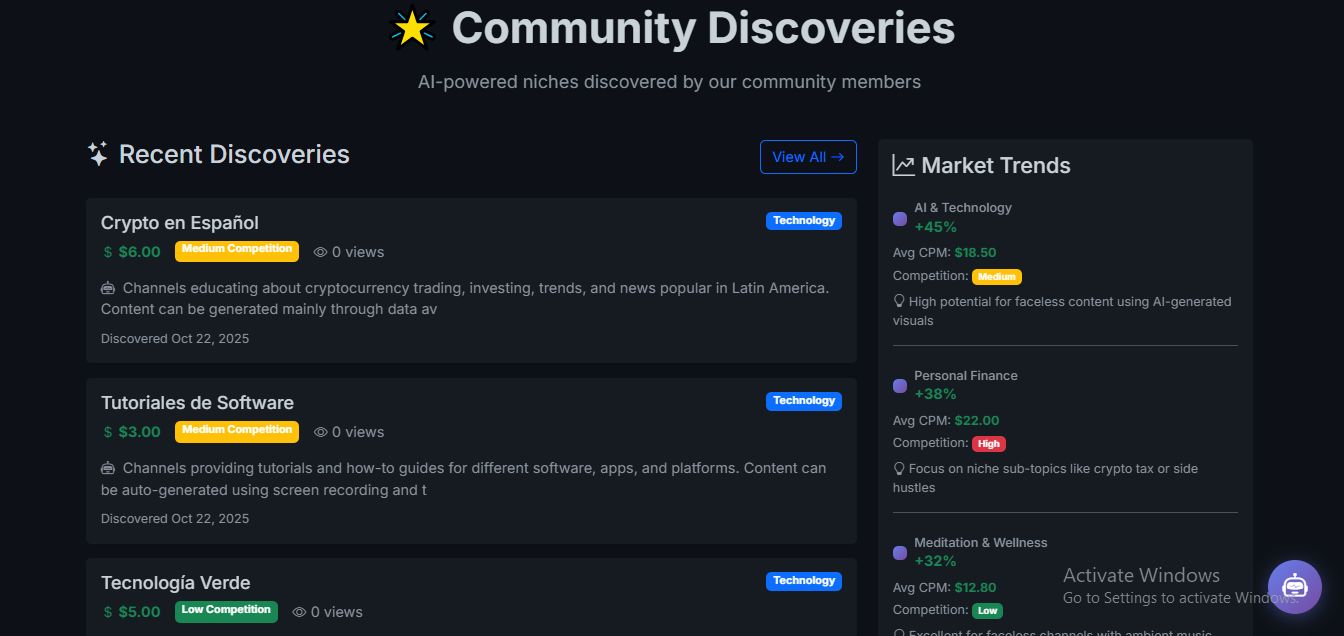Click the dollar icon on Crypto en Español card
This screenshot has height=636, width=1344.
[x=108, y=252]
